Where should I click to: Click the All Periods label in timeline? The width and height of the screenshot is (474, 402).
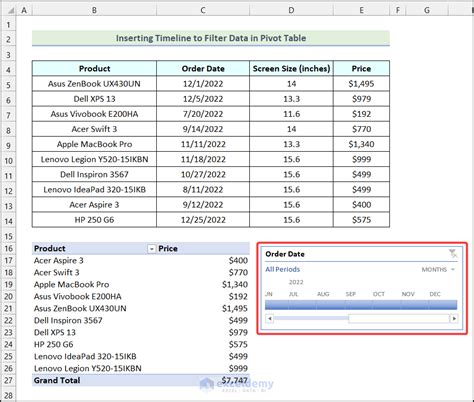(x=282, y=269)
